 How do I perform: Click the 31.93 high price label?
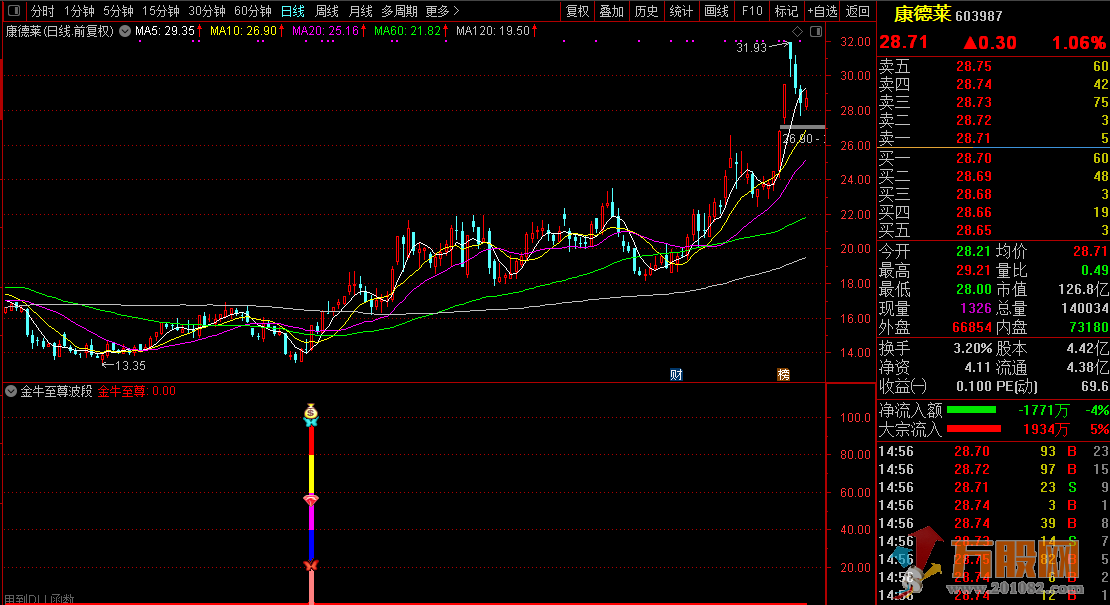point(751,48)
